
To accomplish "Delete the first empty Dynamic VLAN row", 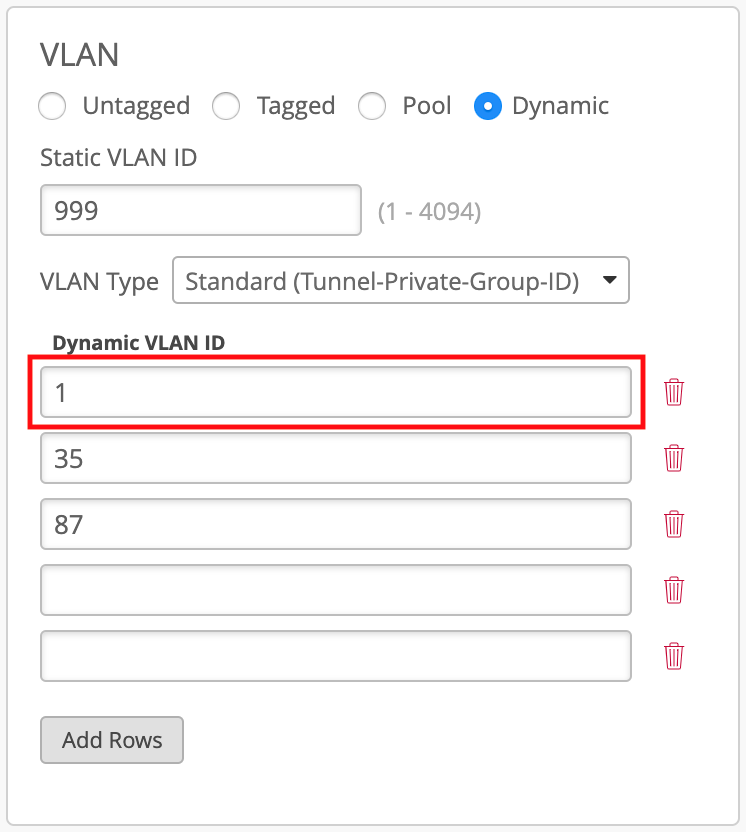I will click(x=674, y=590).
